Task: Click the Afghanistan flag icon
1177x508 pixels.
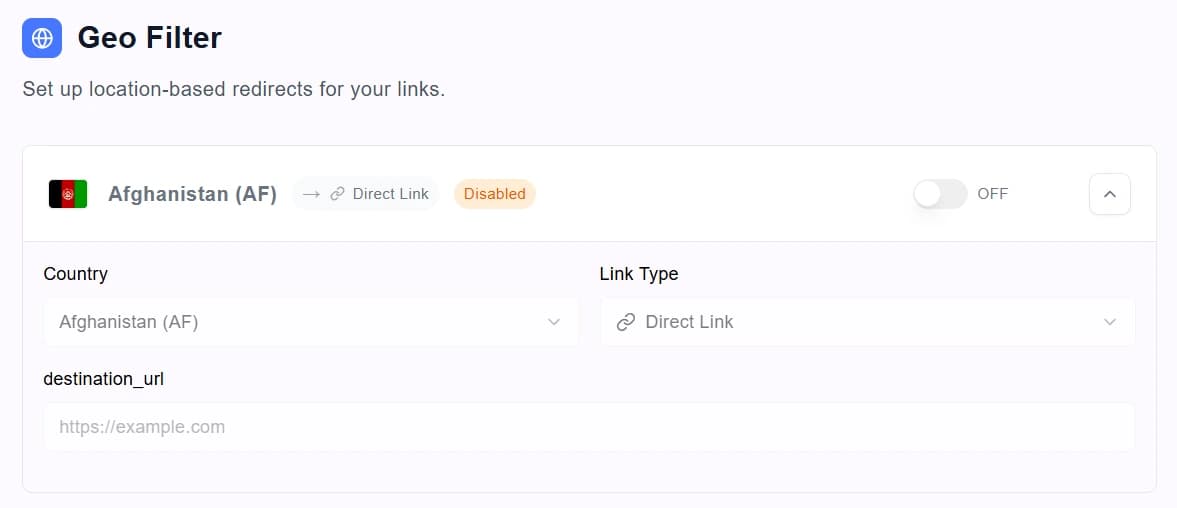Action: pos(68,194)
